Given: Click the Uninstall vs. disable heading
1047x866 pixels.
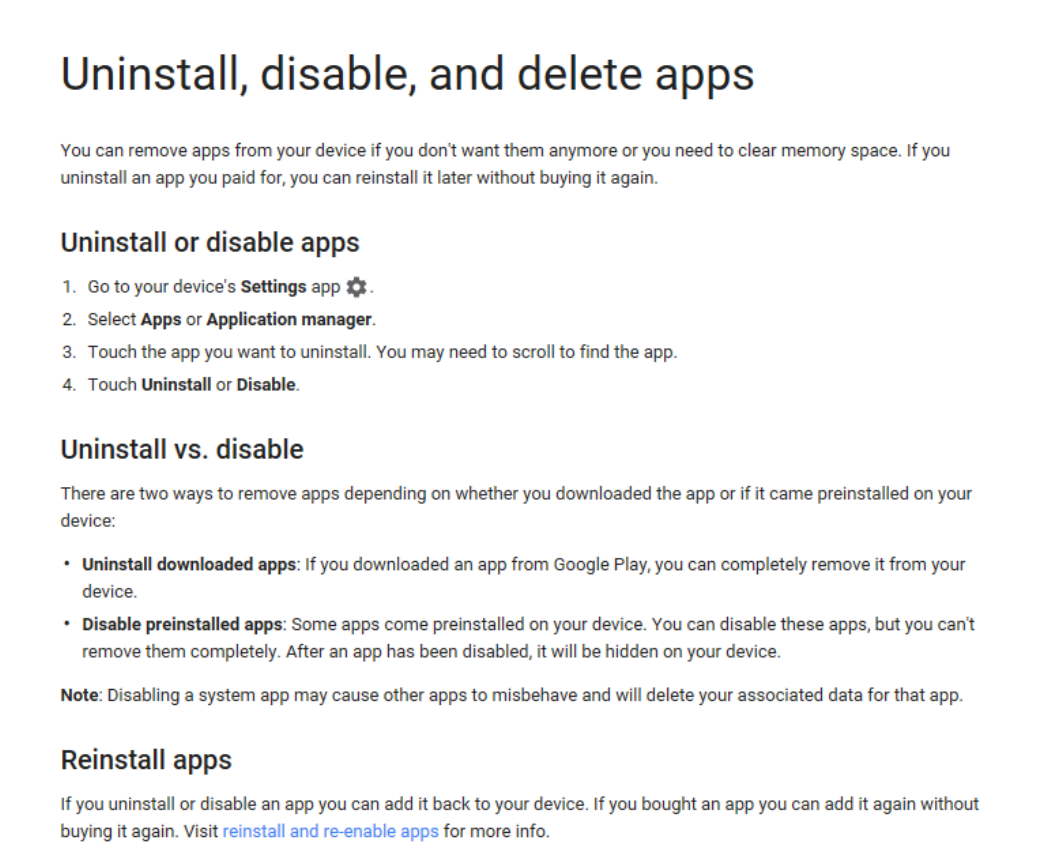Looking at the screenshot, I should 182,449.
